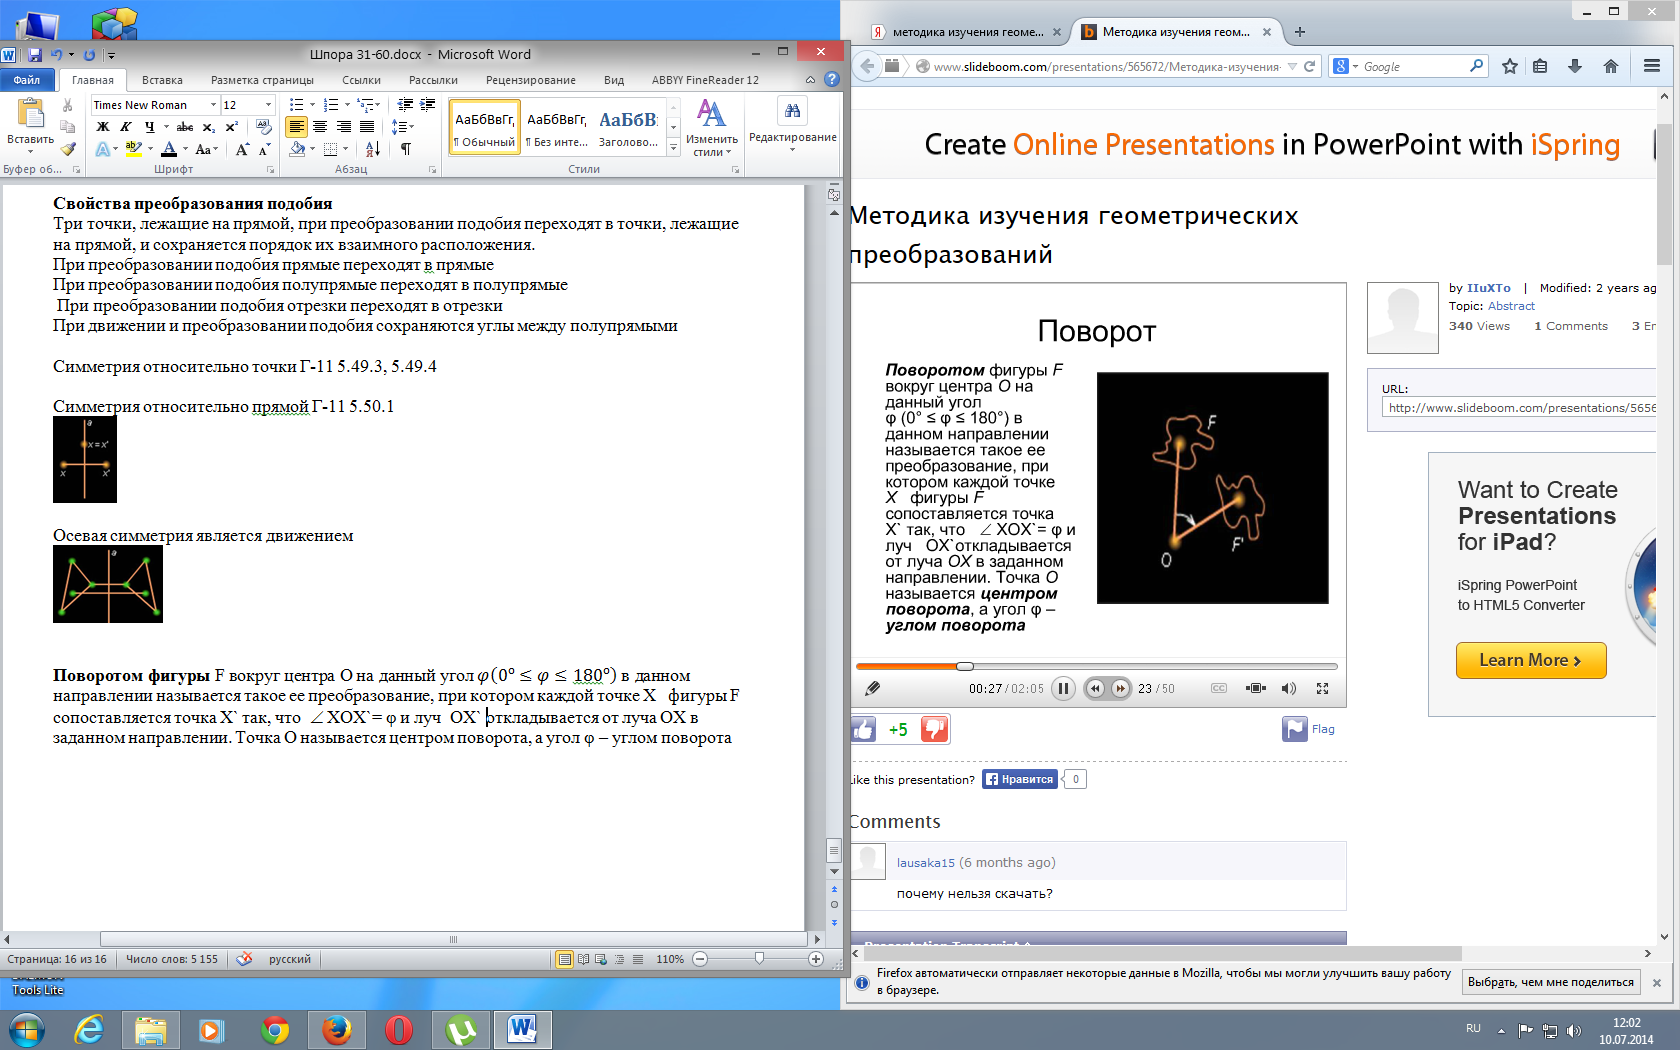Open the Font dialog launcher

click(270, 170)
